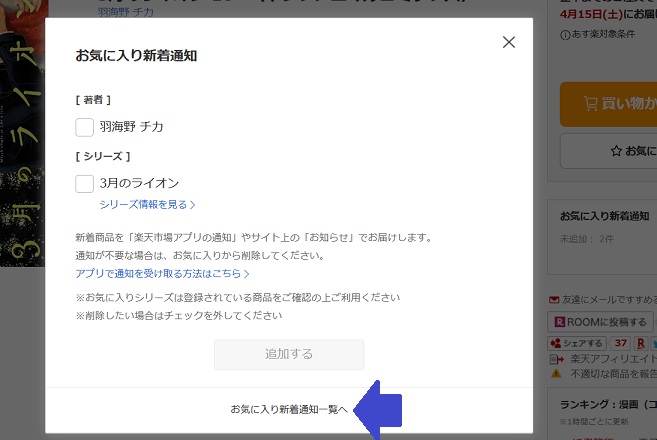This screenshot has width=657, height=440.
Task: Click the 未追加: 2件 text
Action: 587,239
